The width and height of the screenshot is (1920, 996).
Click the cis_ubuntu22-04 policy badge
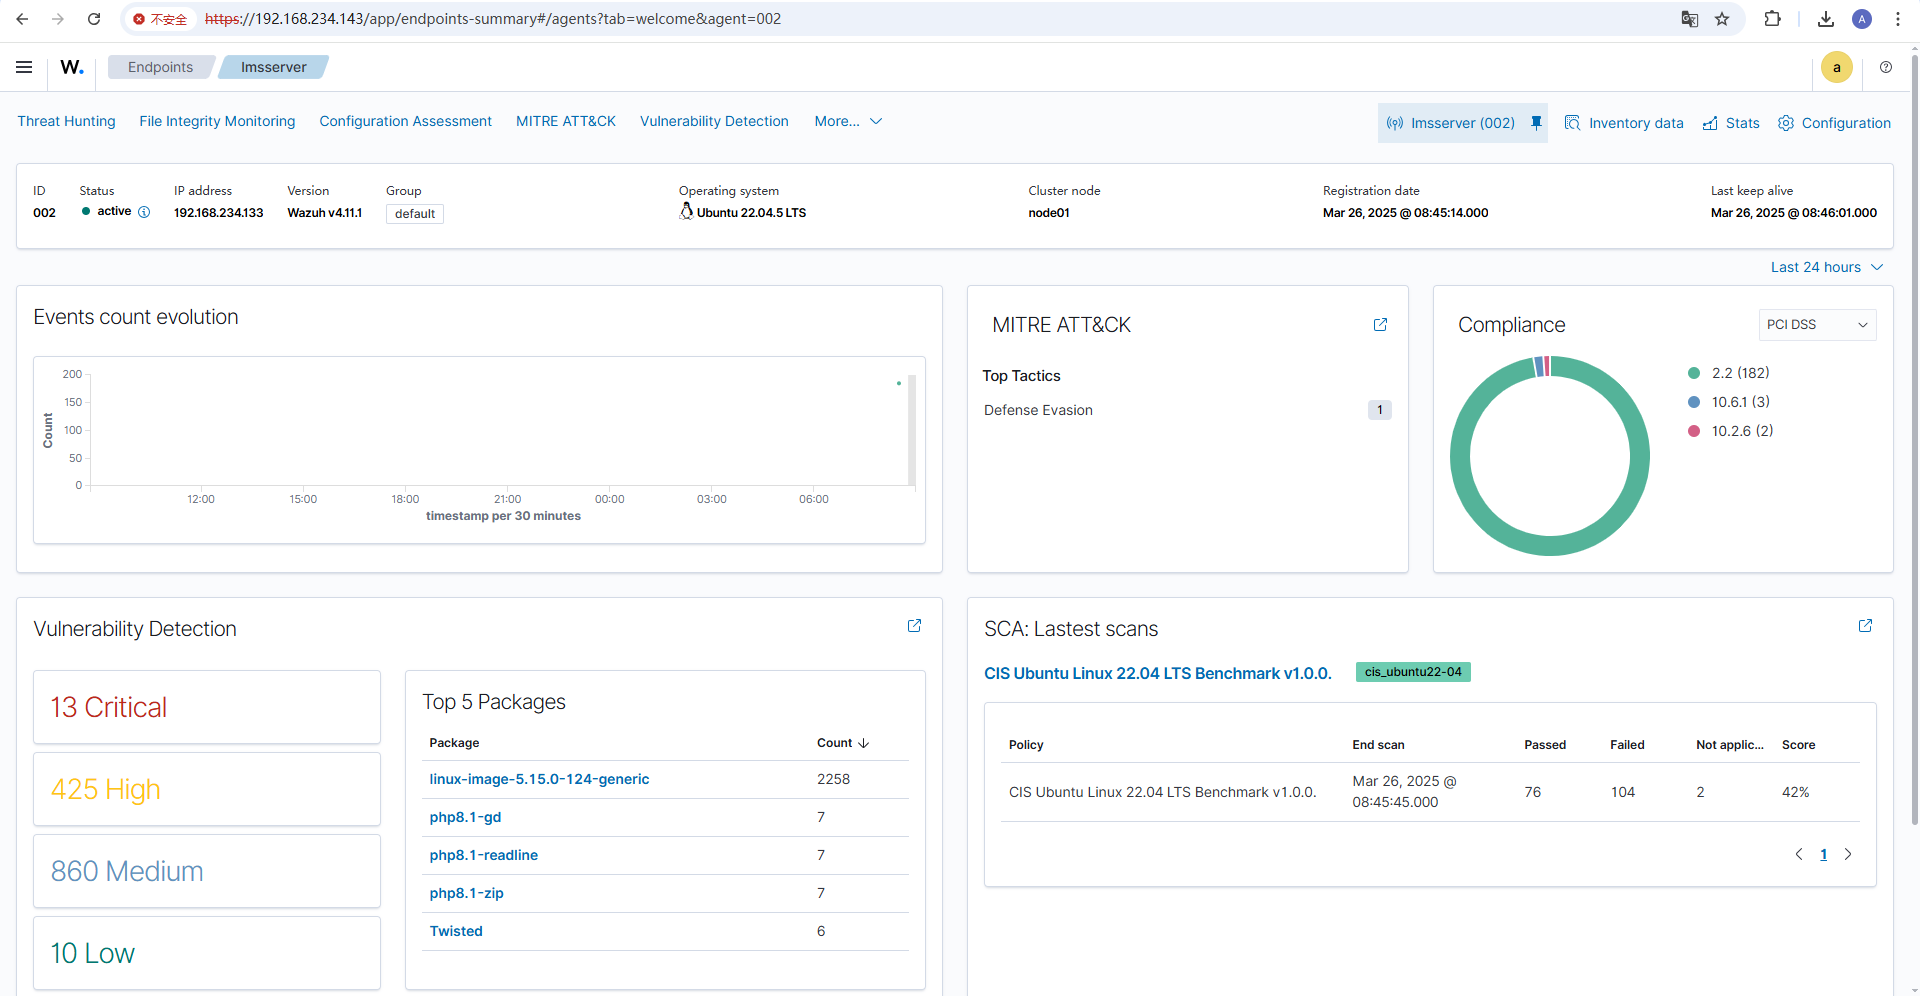(1413, 672)
